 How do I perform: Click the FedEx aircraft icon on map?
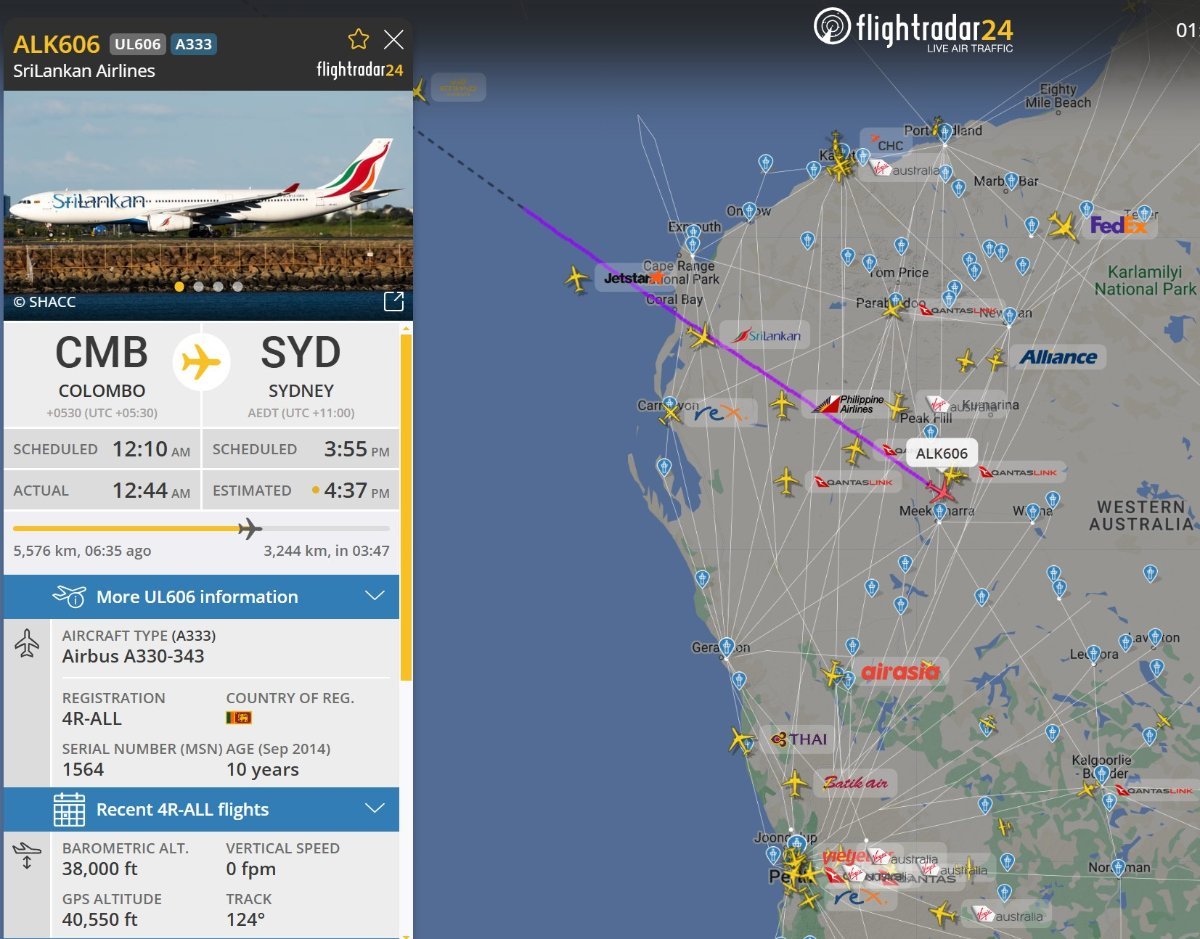[1063, 227]
